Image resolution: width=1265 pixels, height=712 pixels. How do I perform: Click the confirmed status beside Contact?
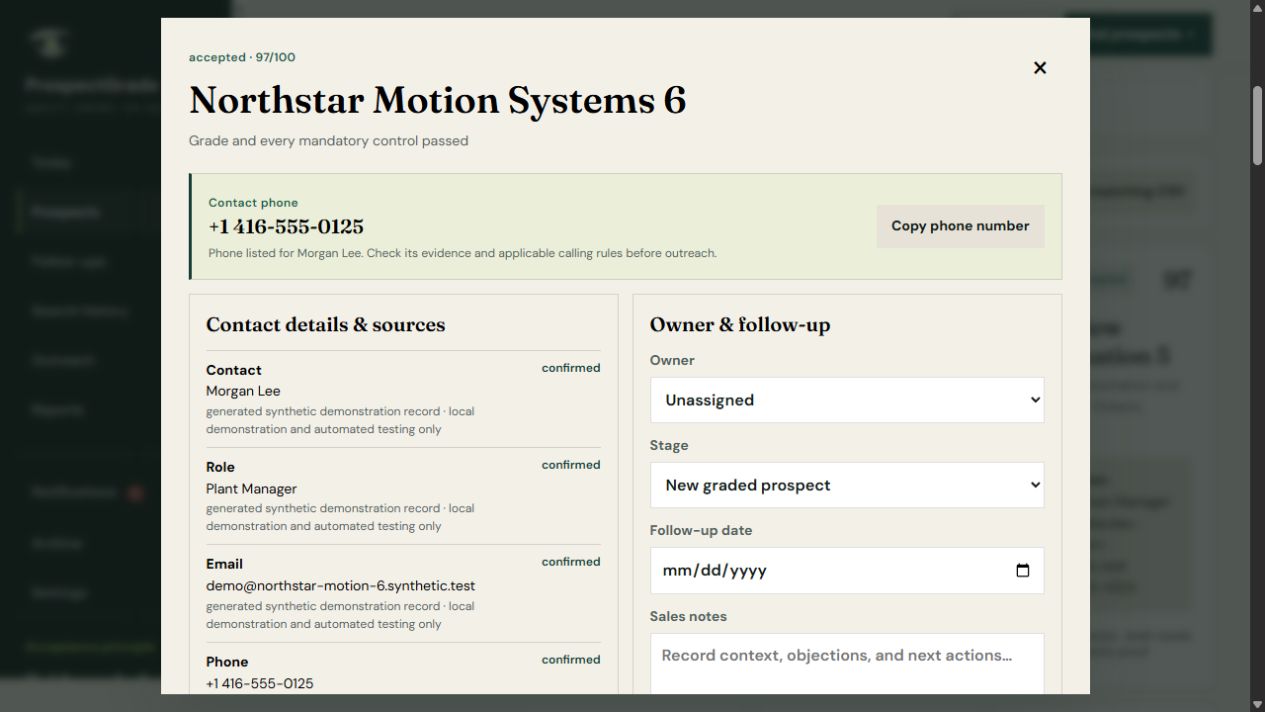pos(571,368)
